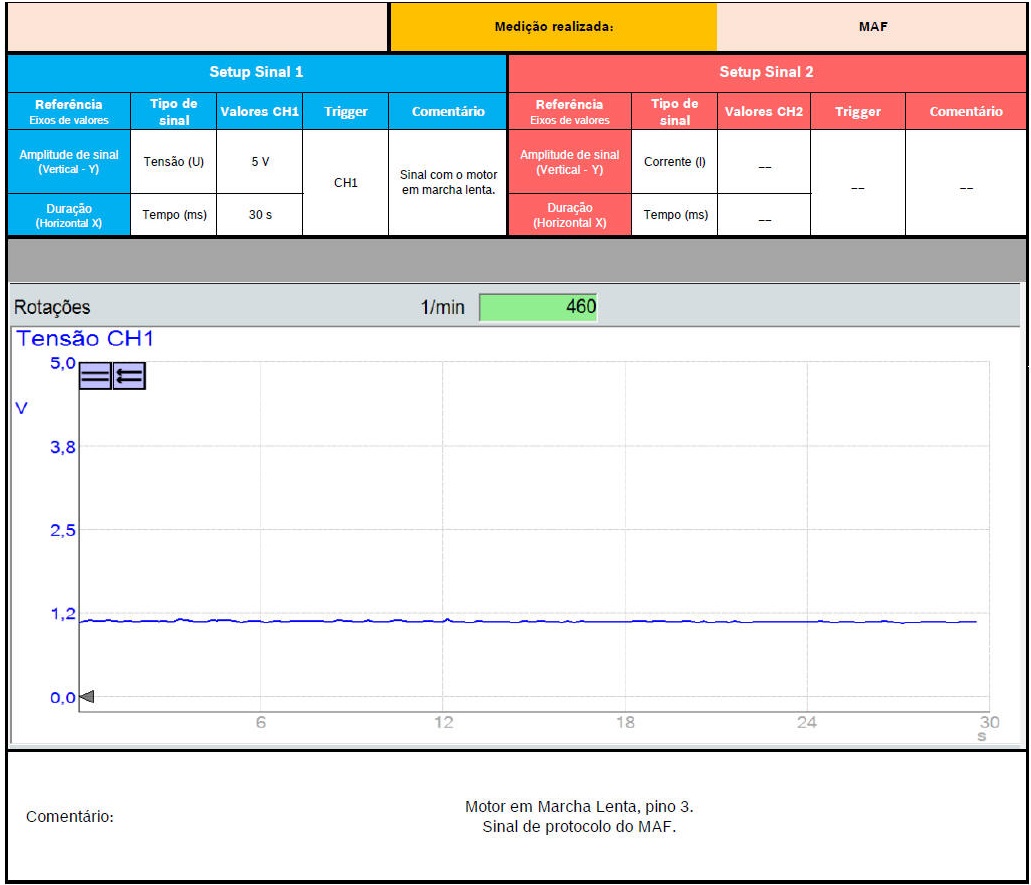The image size is (1031, 885).
Task: Click the Corrente (I) signal type cell
Action: 674,162
